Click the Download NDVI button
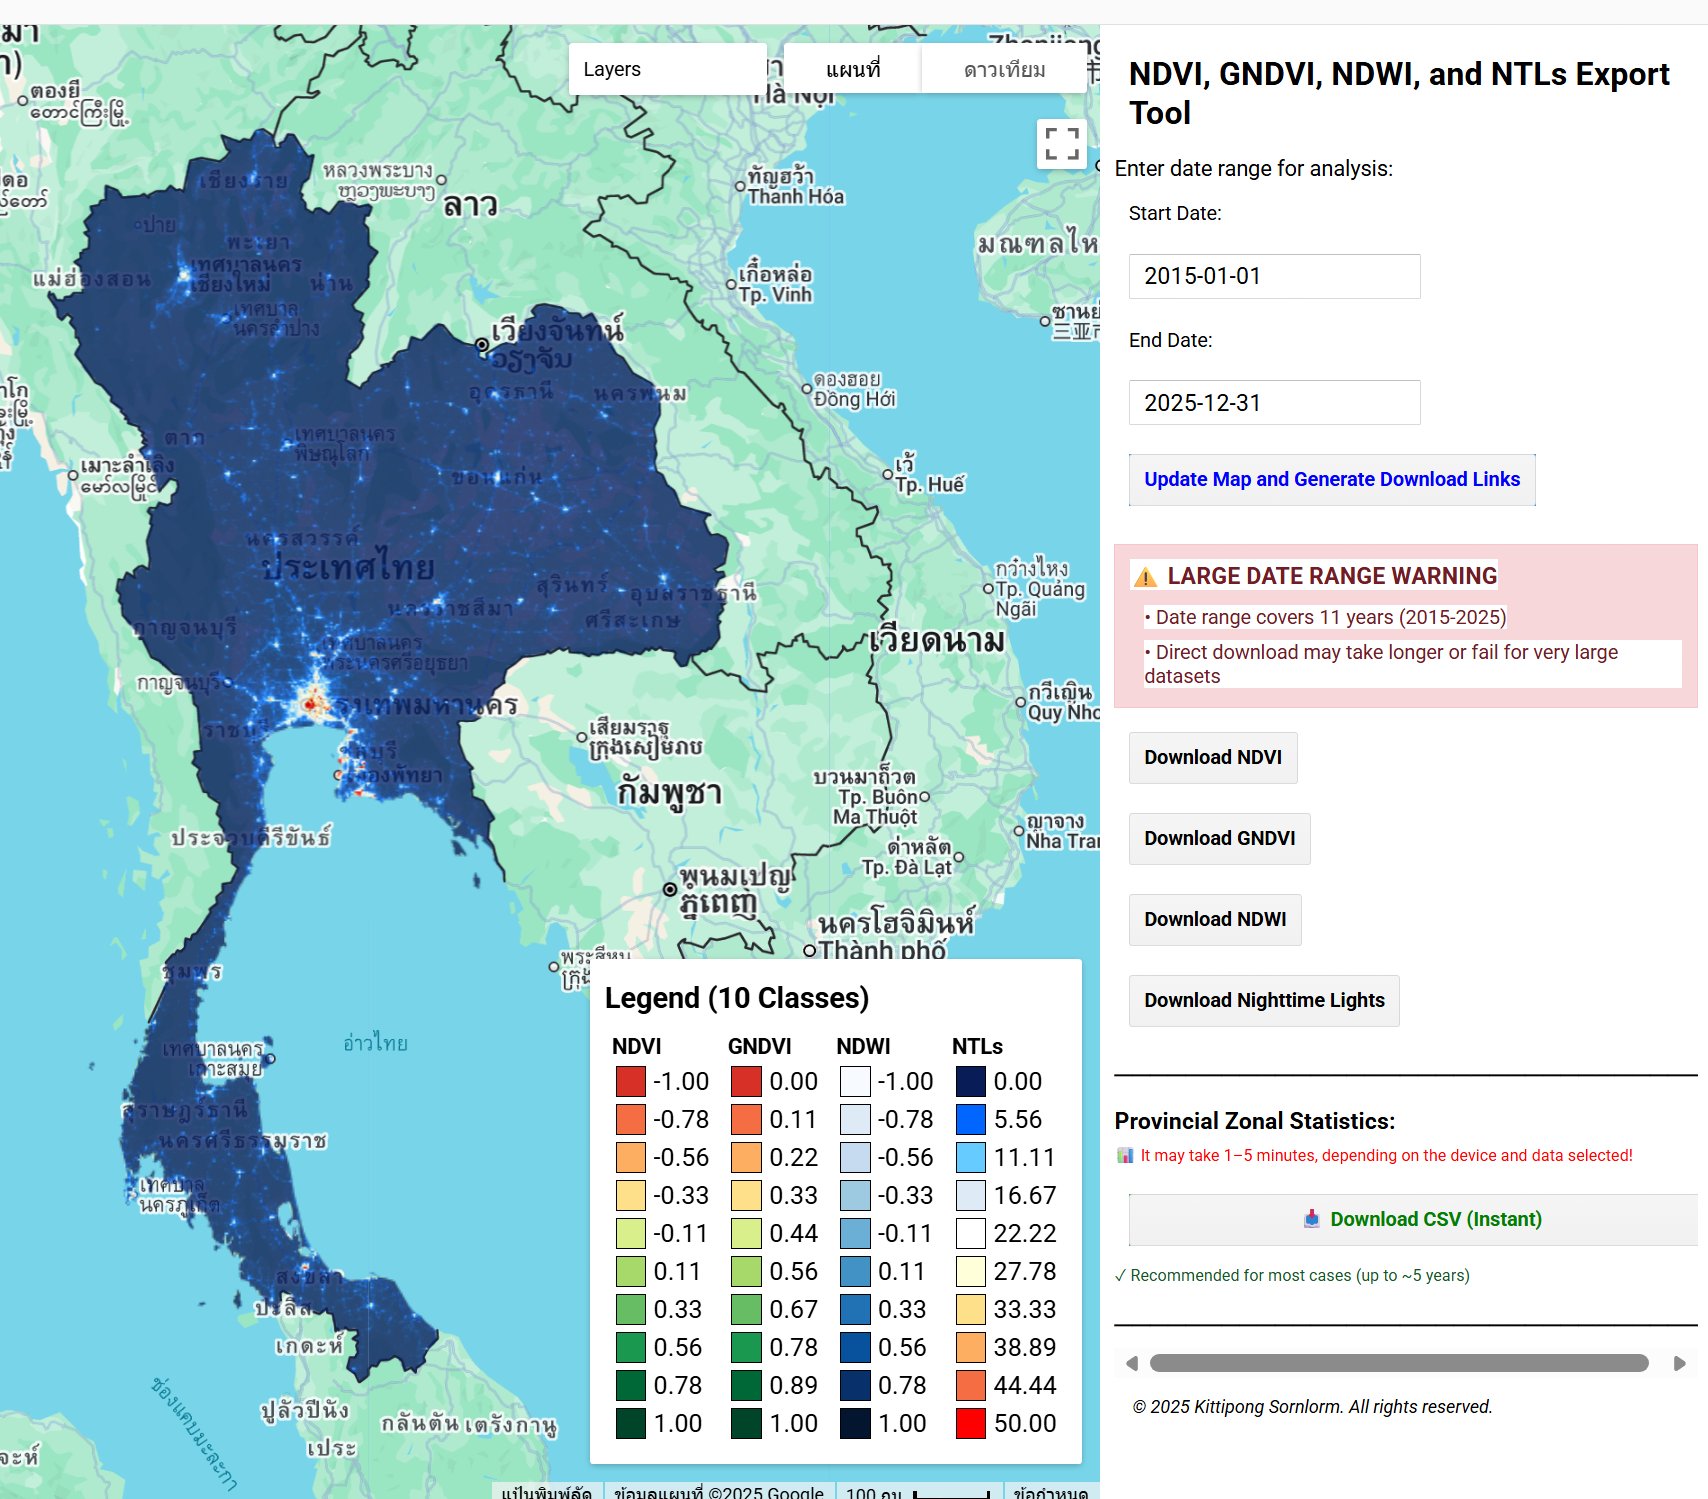The width and height of the screenshot is (1708, 1499). tap(1213, 758)
